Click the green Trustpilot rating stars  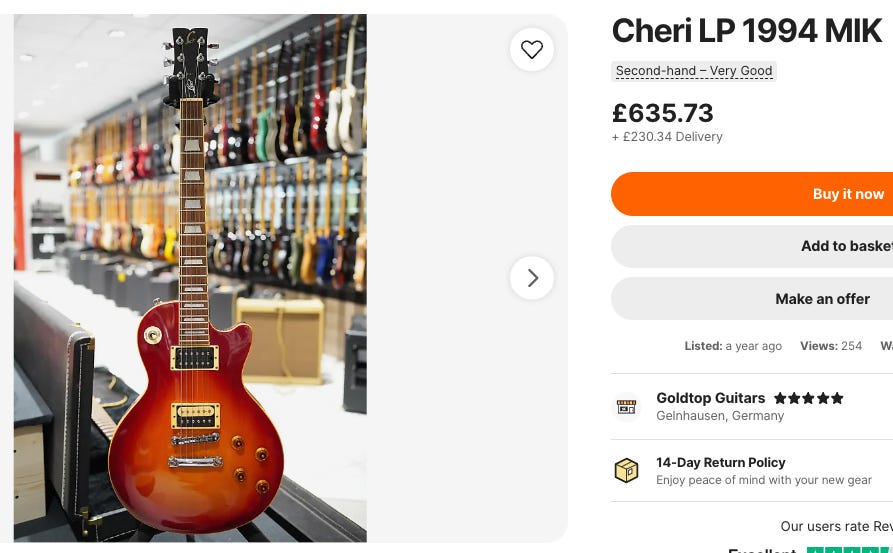pos(850,549)
